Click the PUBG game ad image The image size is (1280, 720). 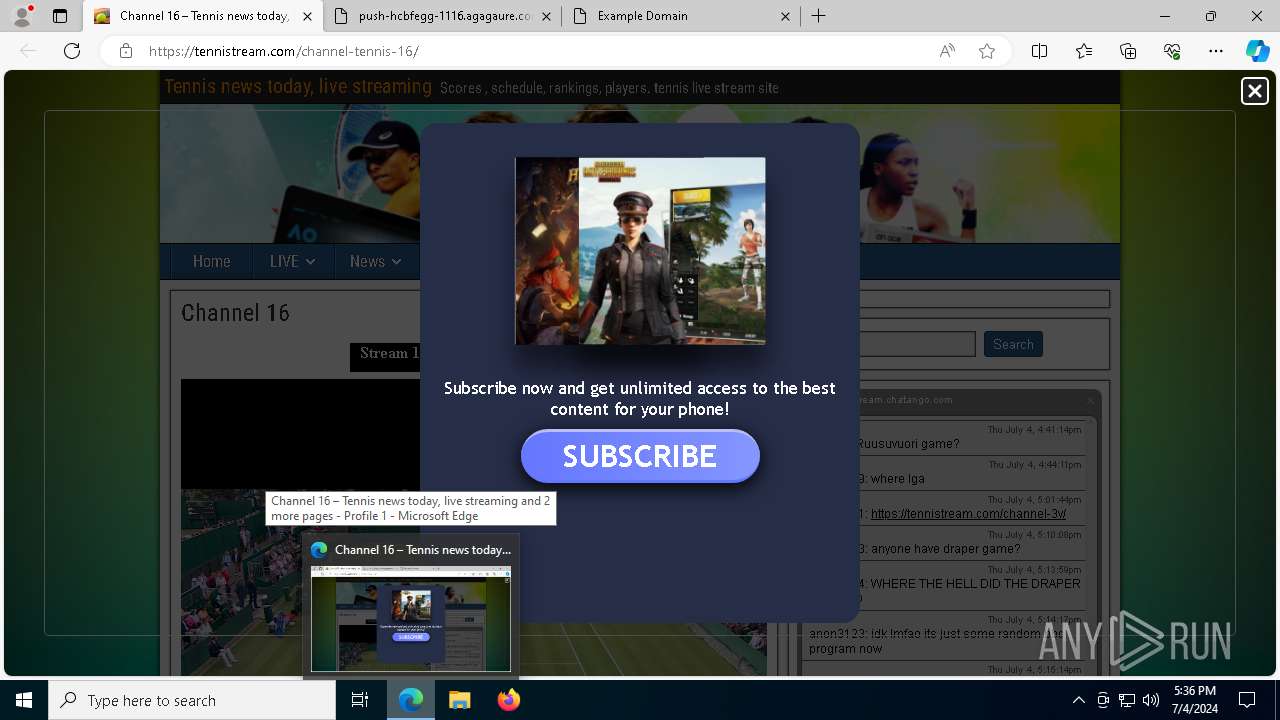click(x=640, y=251)
